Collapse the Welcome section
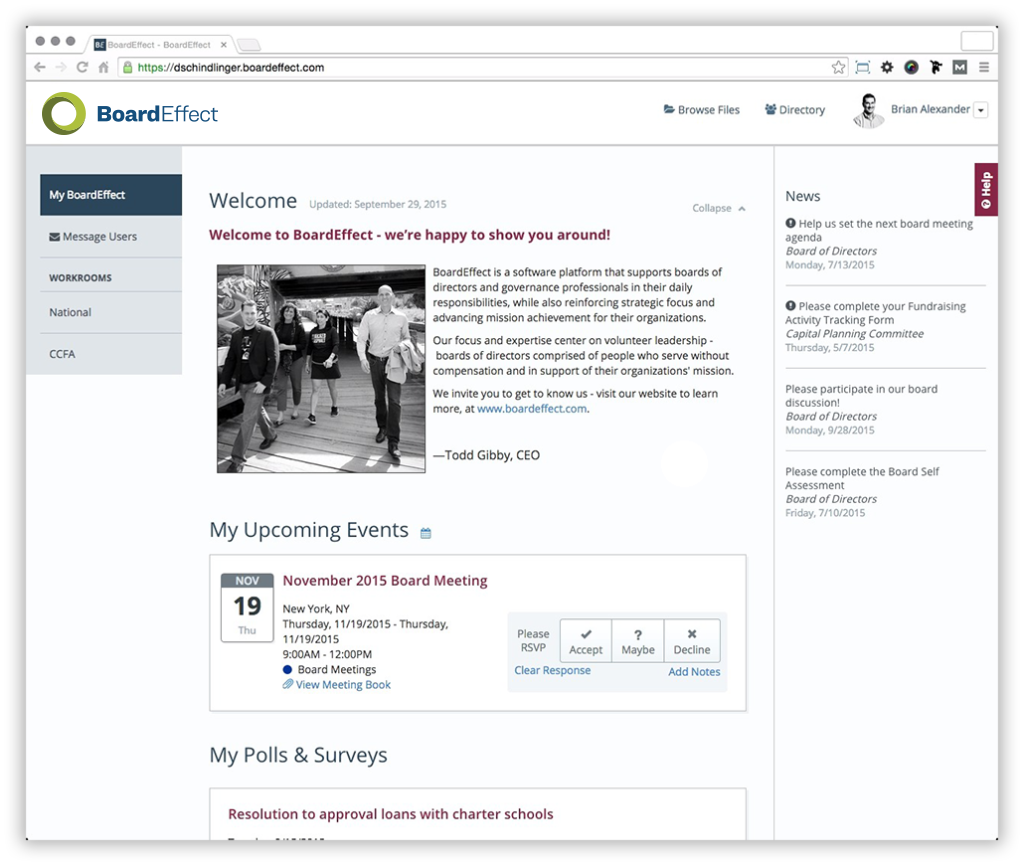This screenshot has height=866, width=1024. point(718,208)
